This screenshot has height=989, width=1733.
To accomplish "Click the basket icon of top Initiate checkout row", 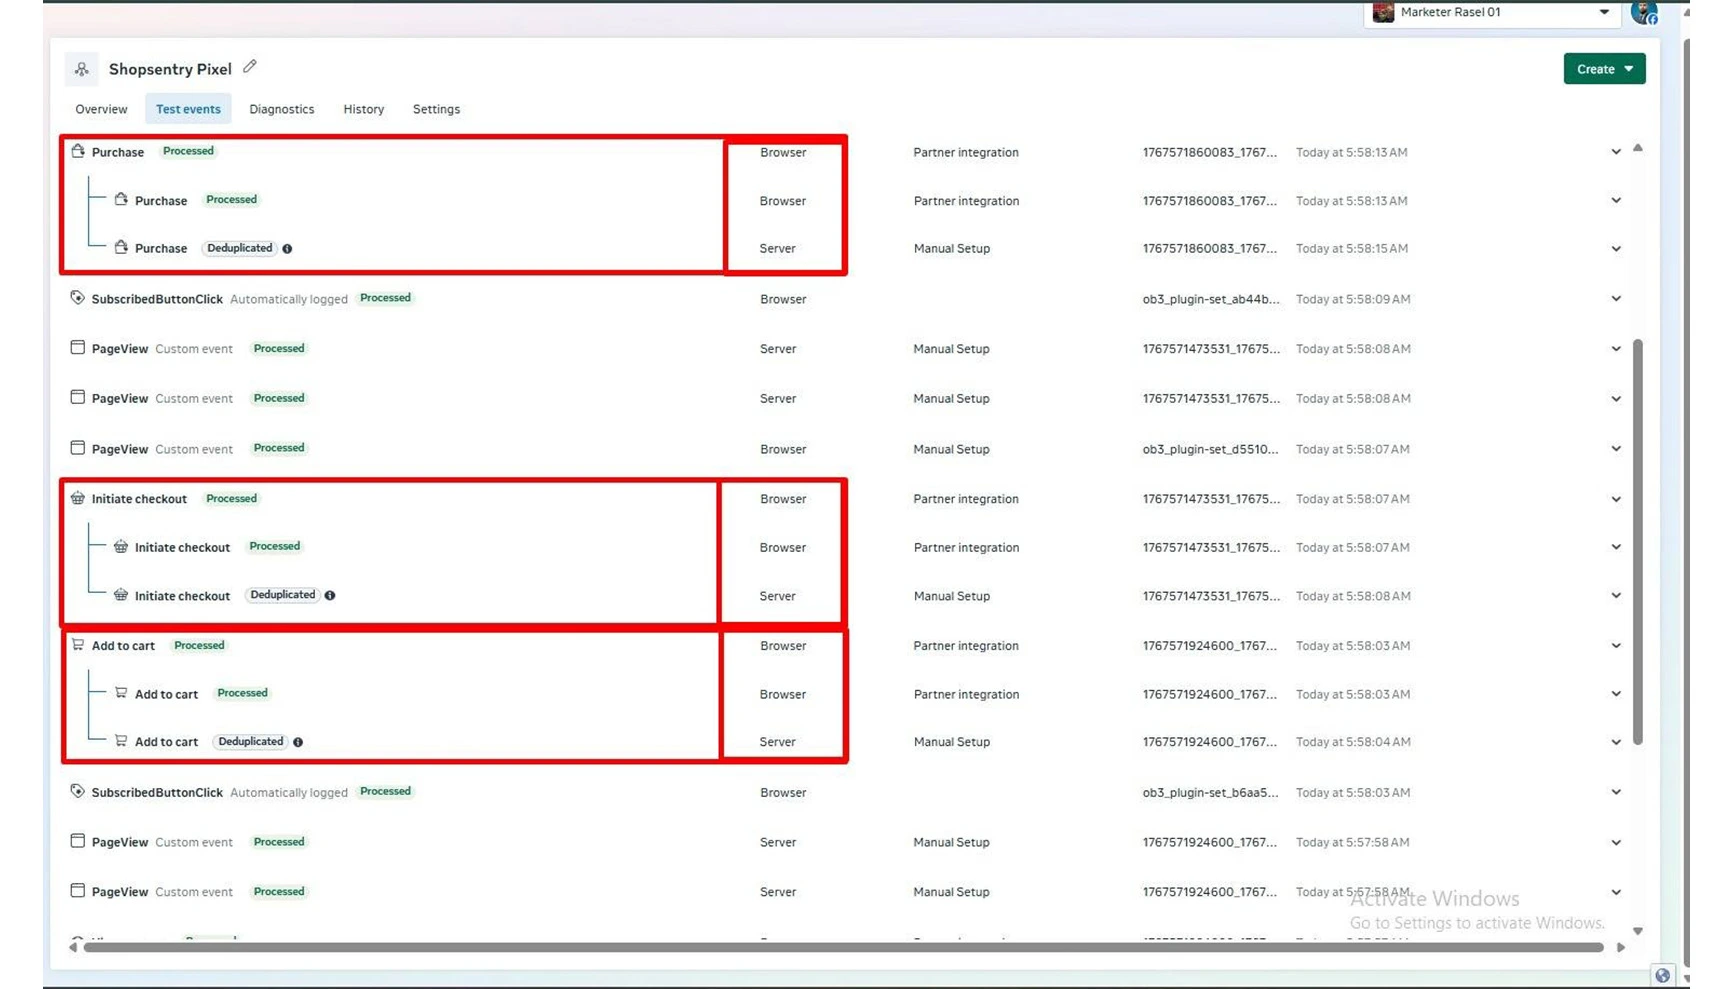I will pos(77,498).
